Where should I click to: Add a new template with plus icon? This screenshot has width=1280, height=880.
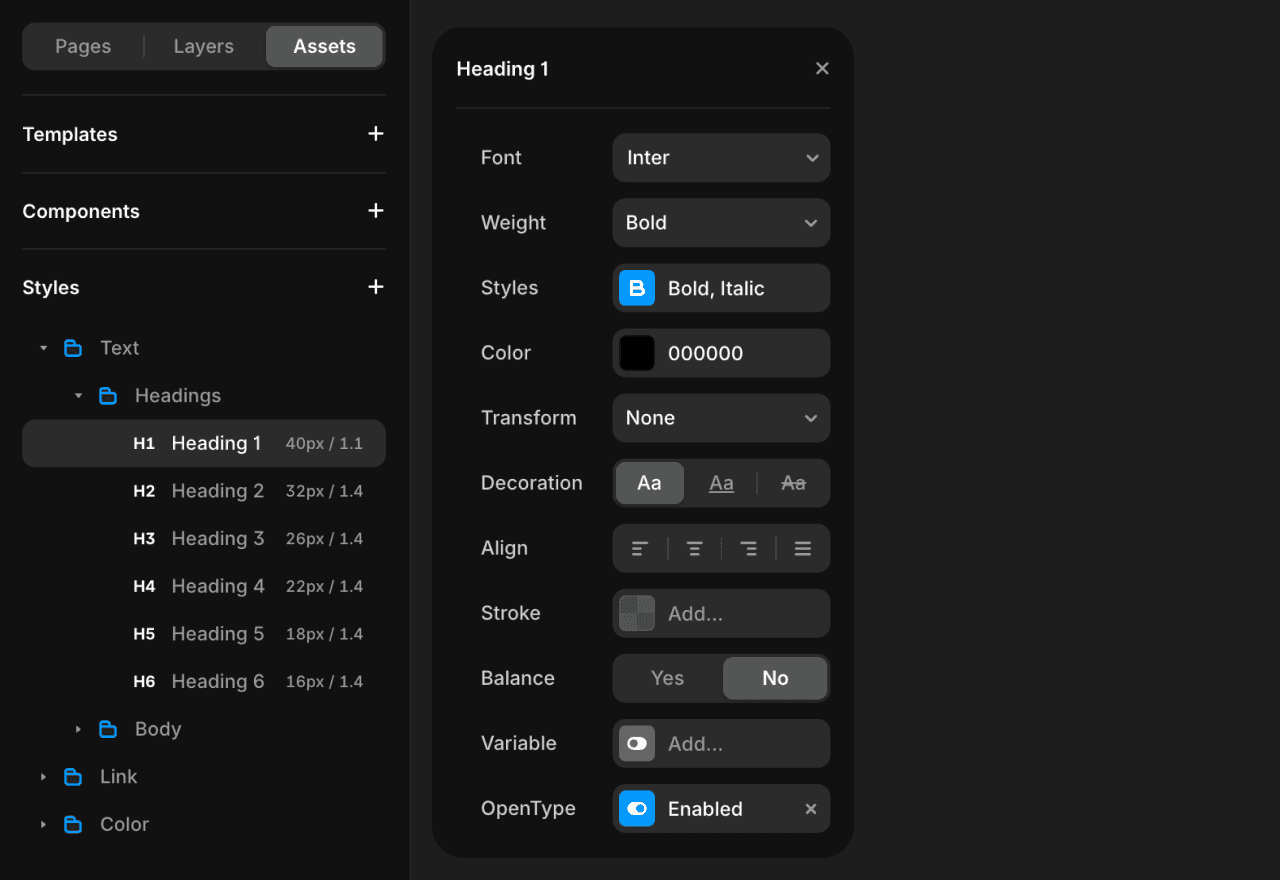[x=376, y=134]
